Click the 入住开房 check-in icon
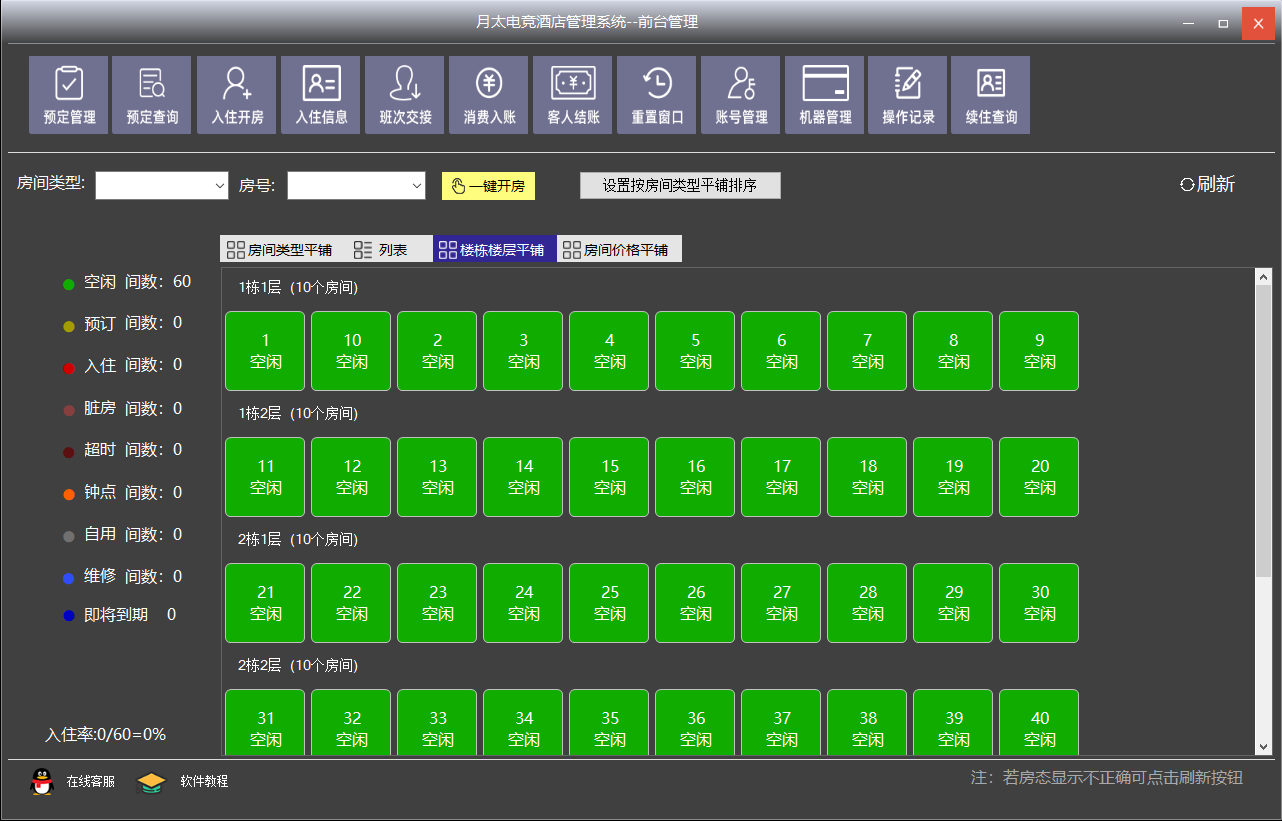 pyautogui.click(x=237, y=95)
